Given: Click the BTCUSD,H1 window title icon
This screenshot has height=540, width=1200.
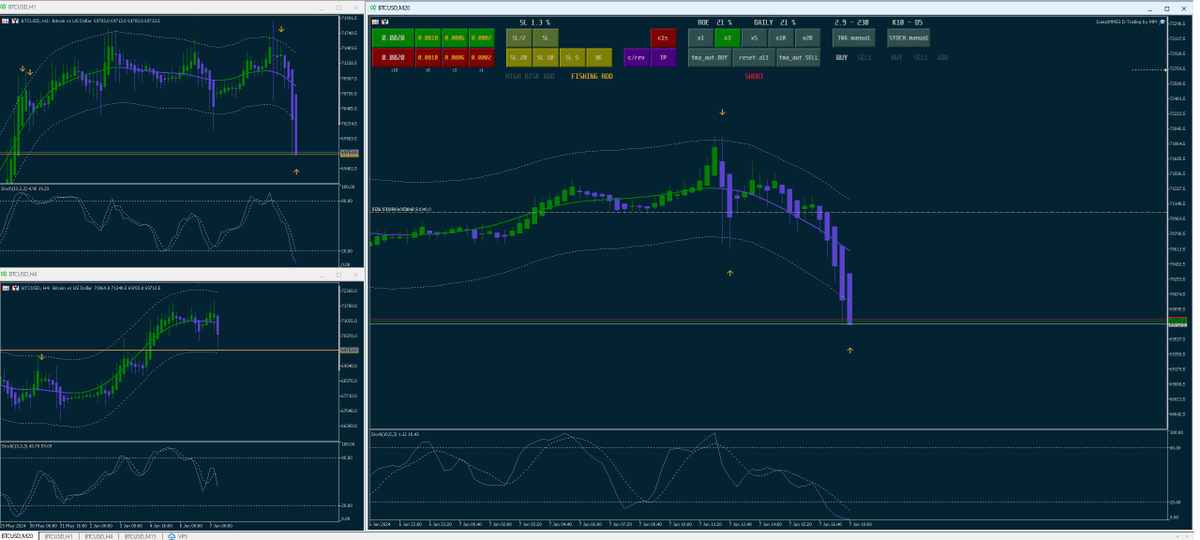Looking at the screenshot, I should click(4, 7).
